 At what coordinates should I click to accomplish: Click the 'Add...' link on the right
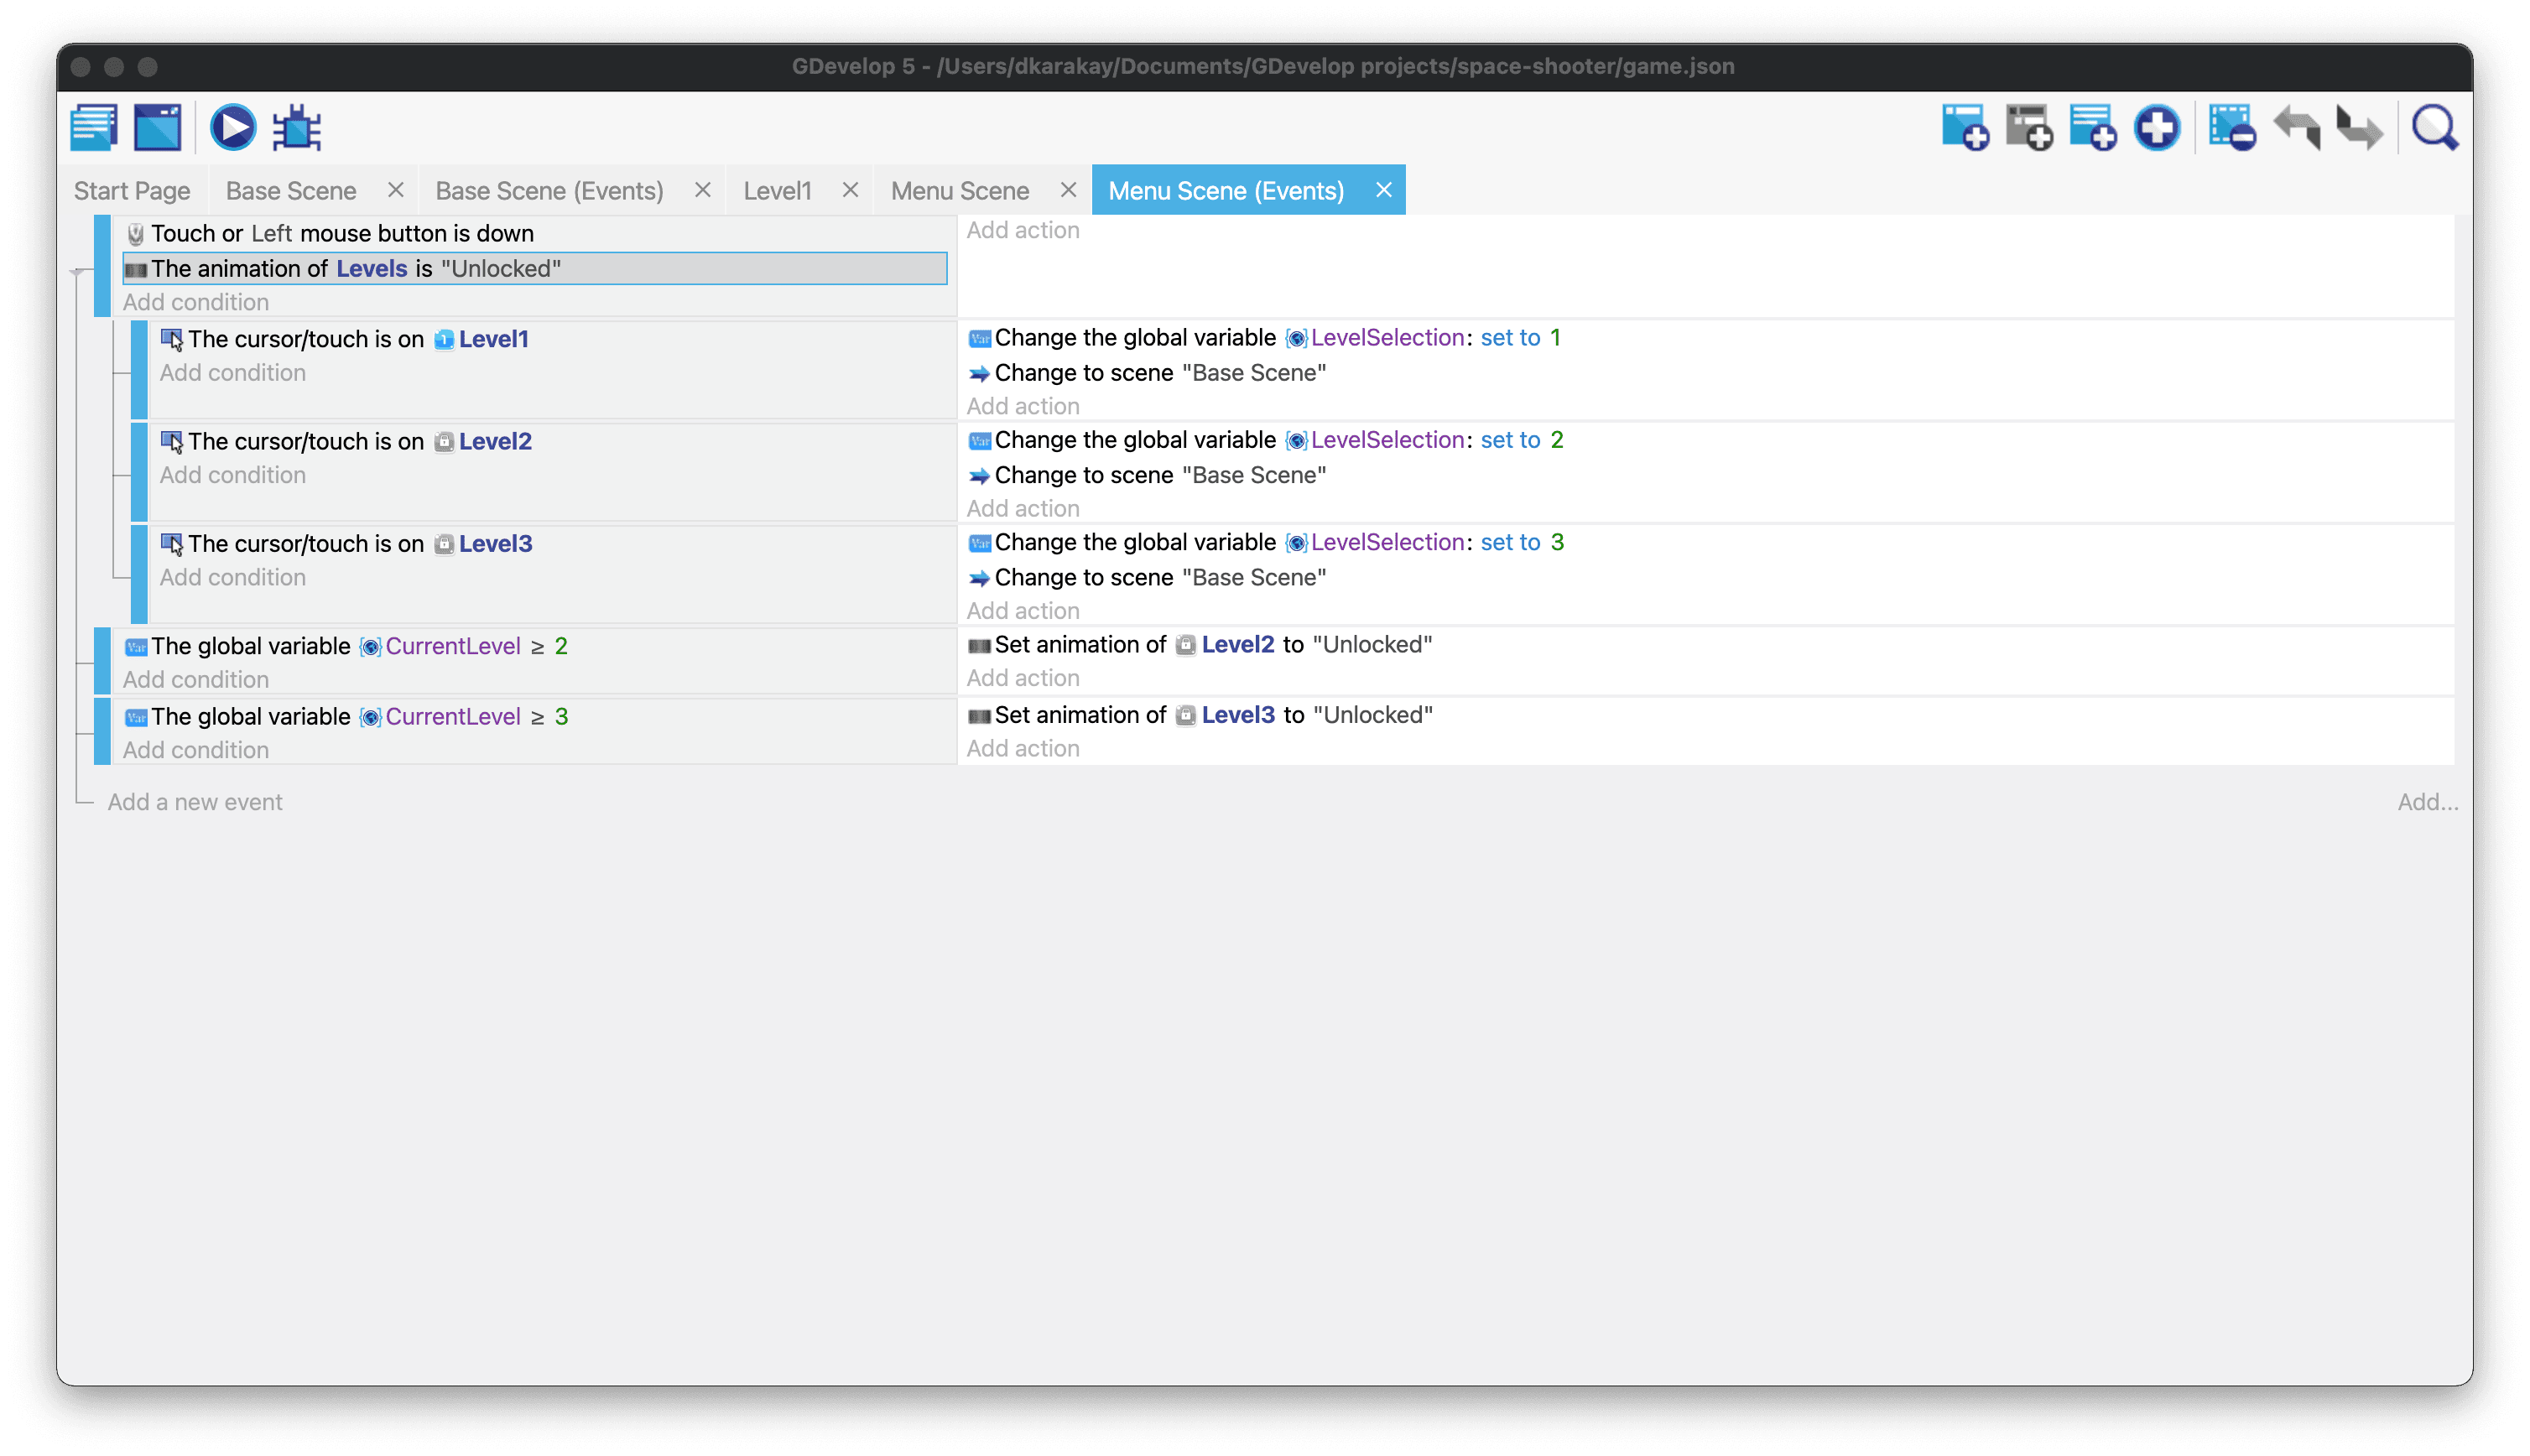2427,802
